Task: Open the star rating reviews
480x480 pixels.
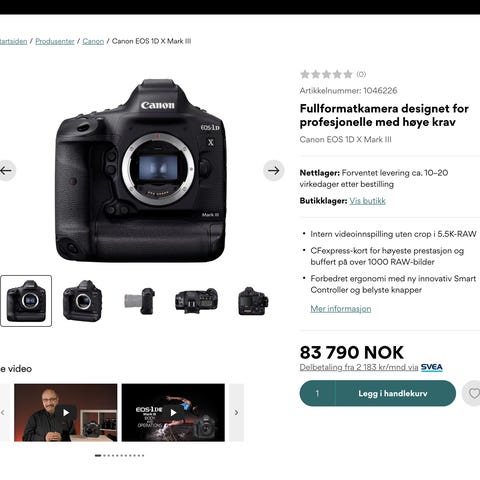Action: pos(333,74)
